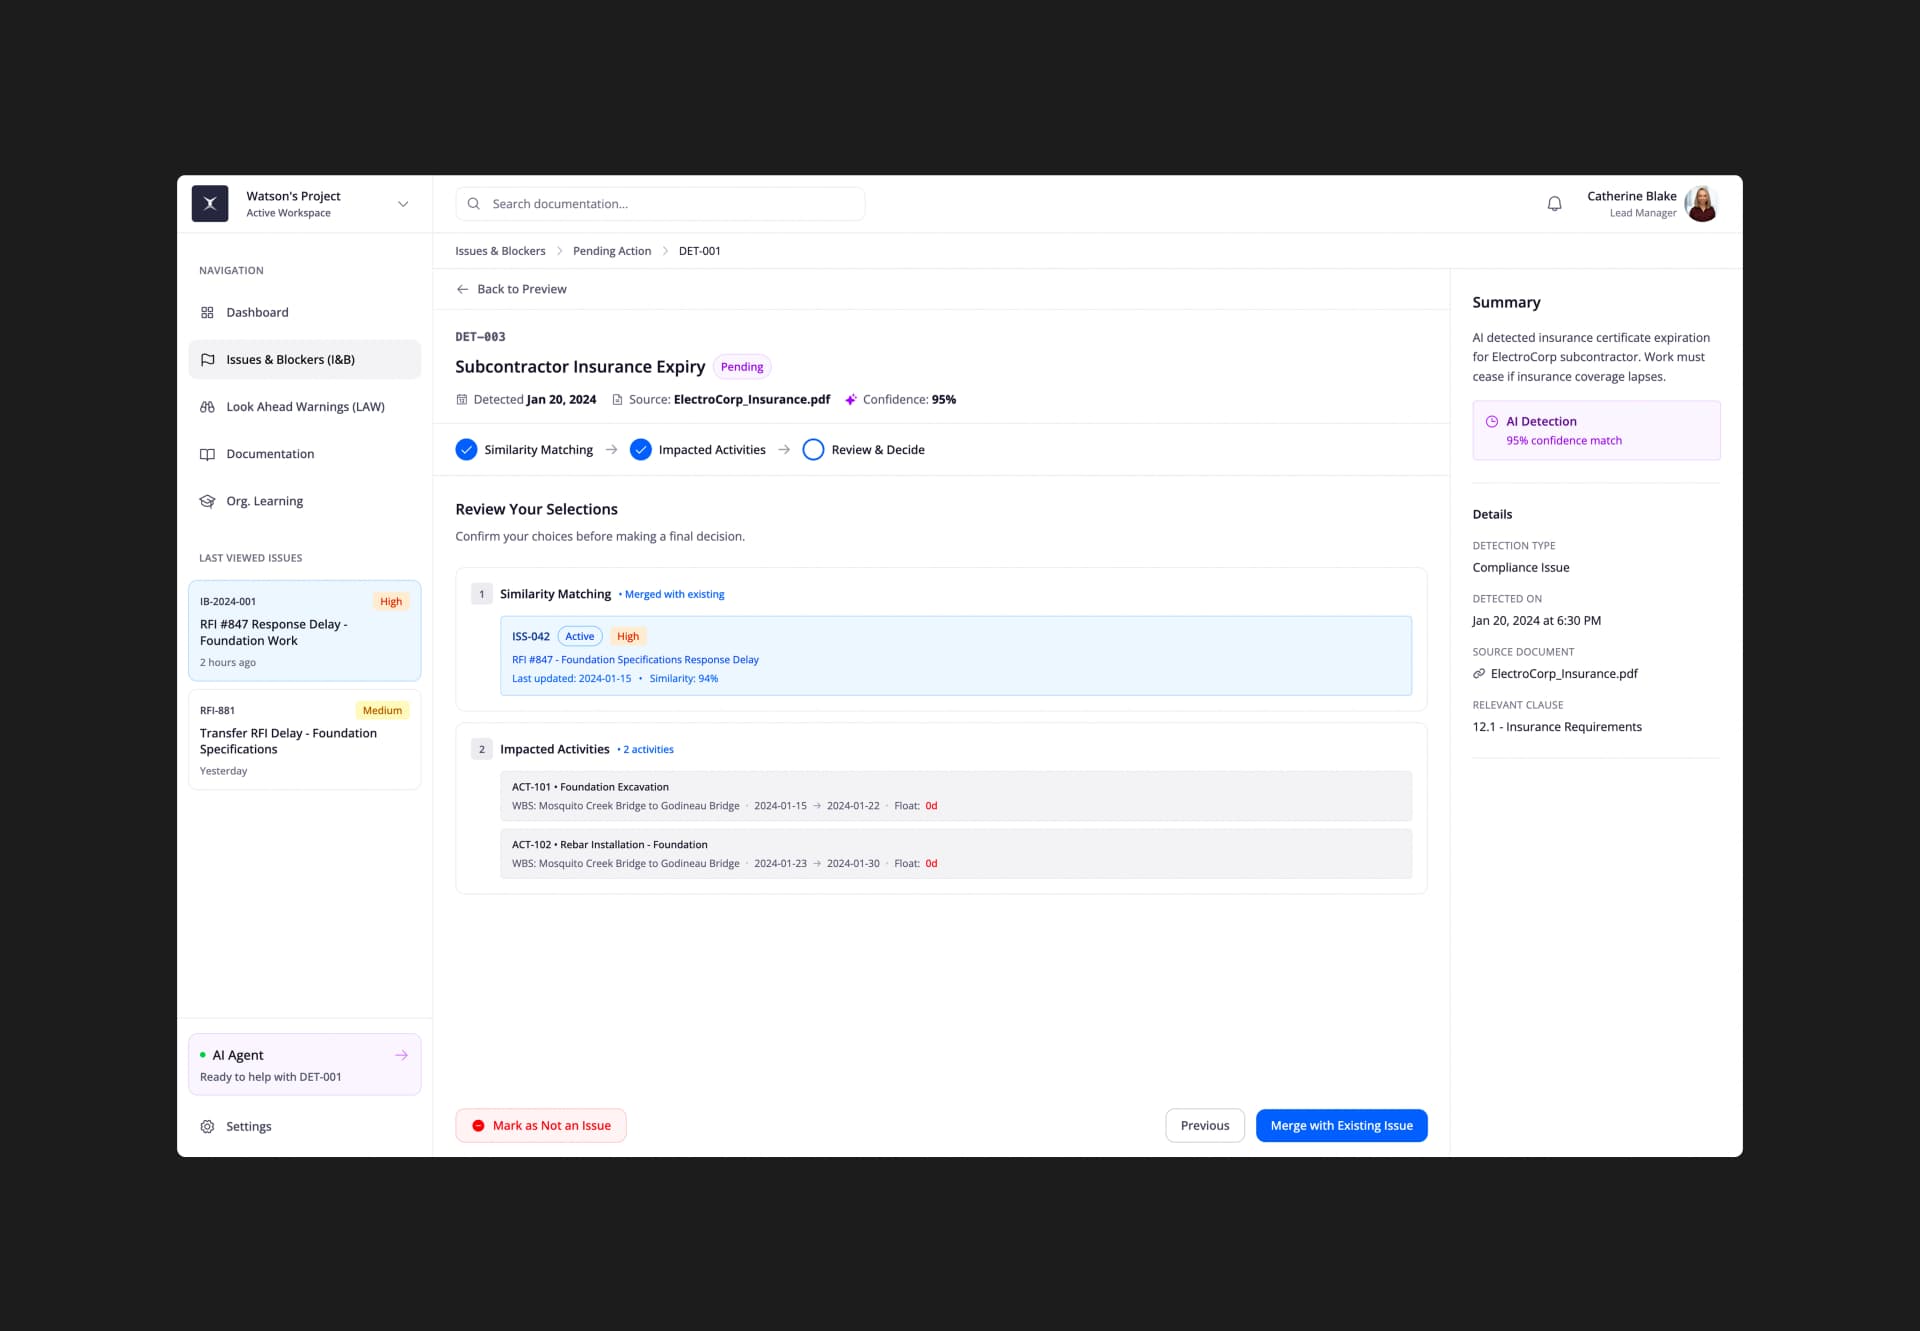Click the Medium badge on RFI-881
The image size is (1920, 1331).
coord(382,711)
